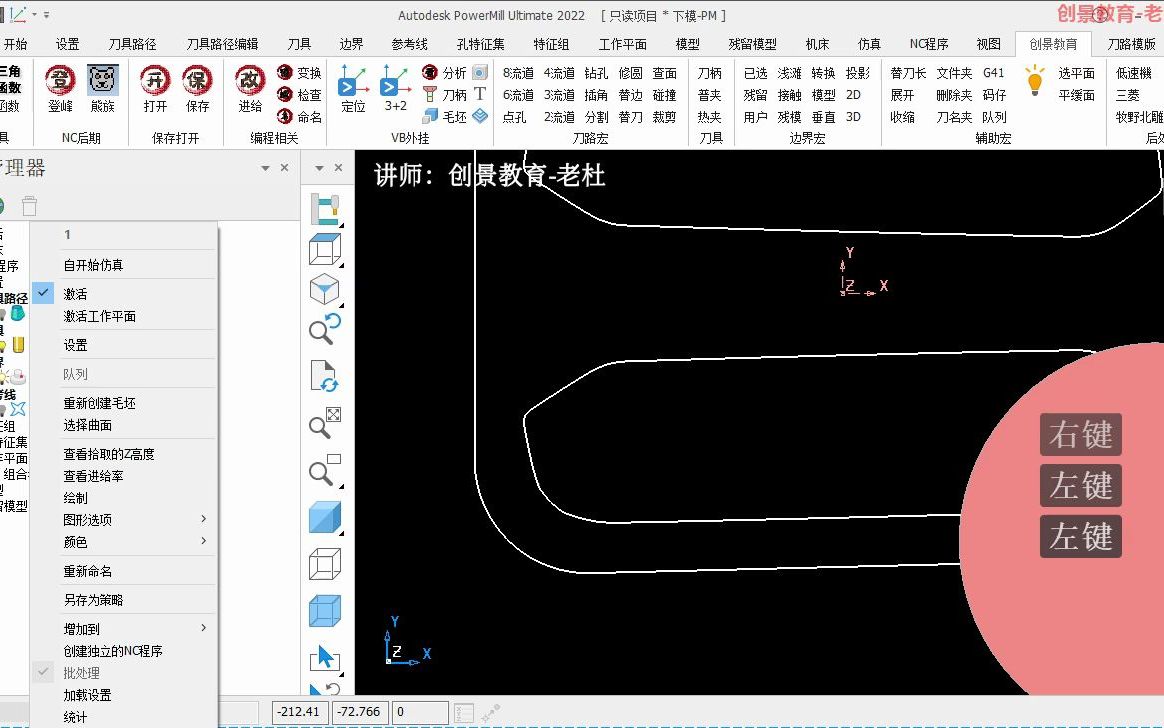Click the 保存 save icon
The image size is (1164, 728).
(x=197, y=80)
